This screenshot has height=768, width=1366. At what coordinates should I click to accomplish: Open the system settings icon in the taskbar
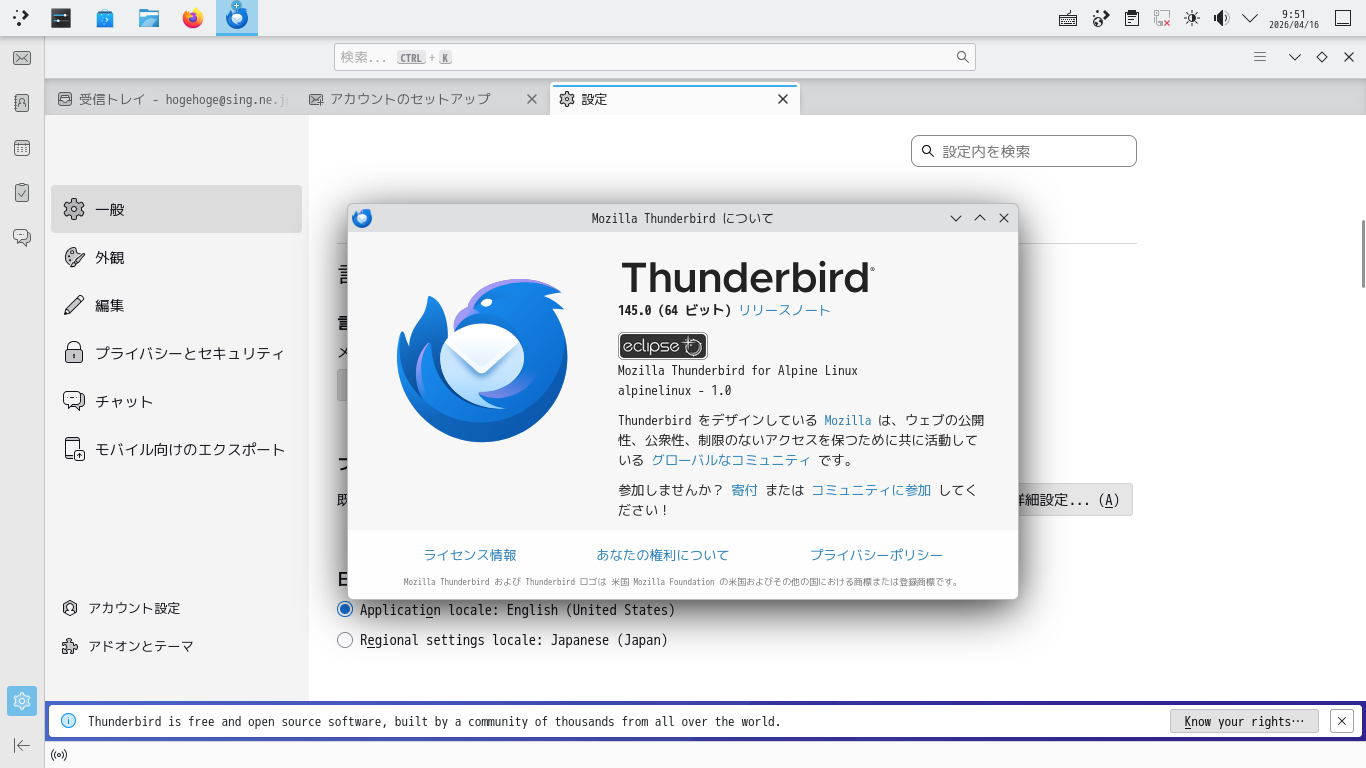[62, 18]
